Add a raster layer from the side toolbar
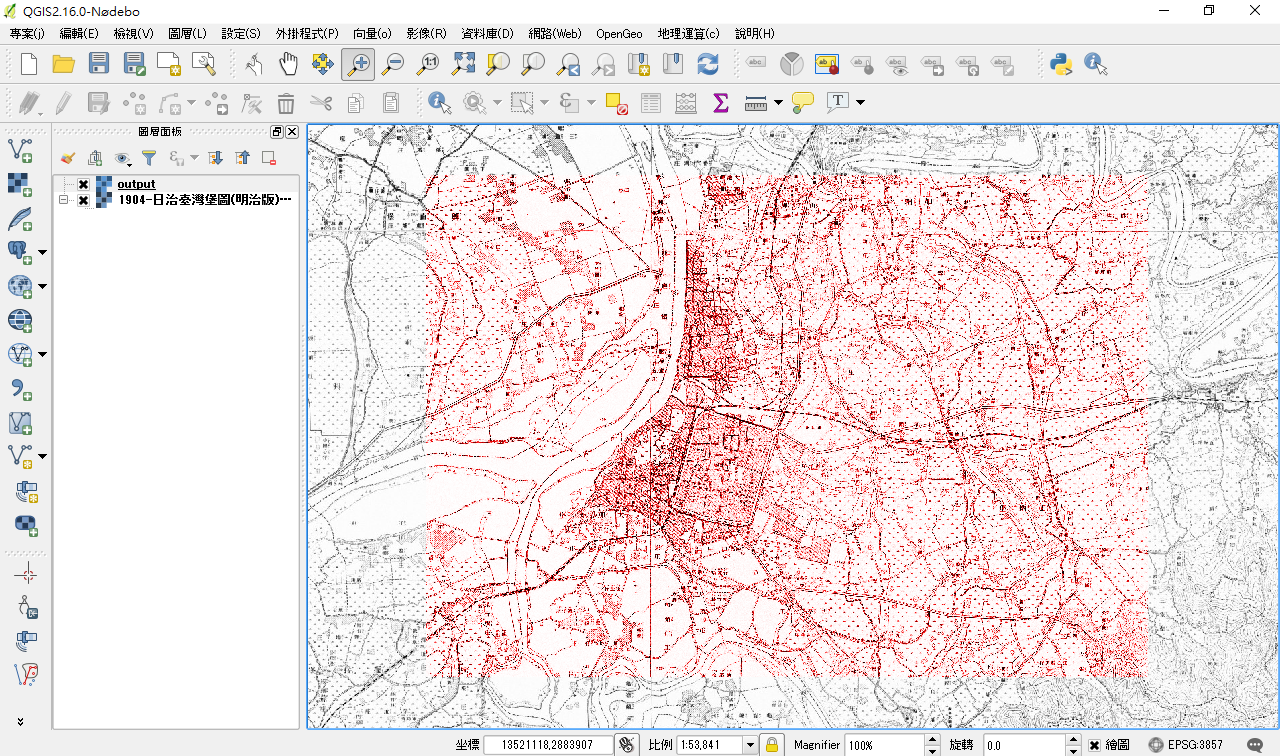Viewport: 1280px width, 756px height. pyautogui.click(x=20, y=184)
